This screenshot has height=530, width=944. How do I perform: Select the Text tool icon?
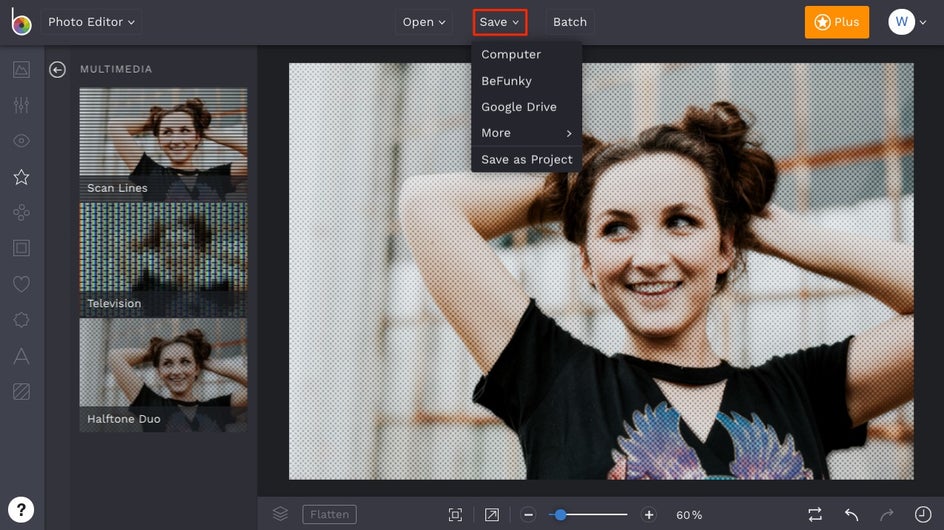pos(21,356)
